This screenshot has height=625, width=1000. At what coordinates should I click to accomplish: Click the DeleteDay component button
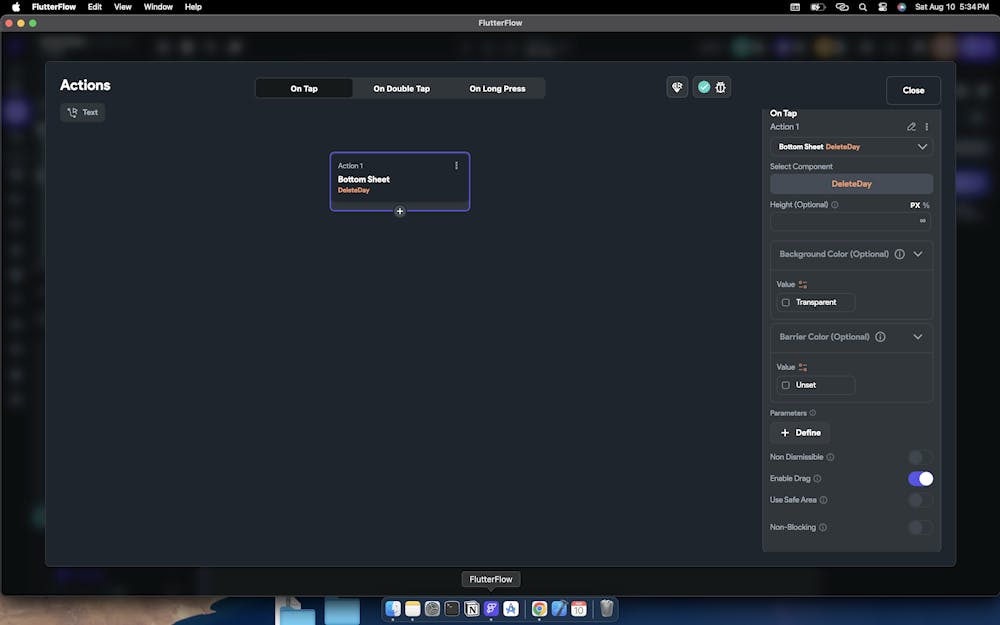tap(851, 184)
